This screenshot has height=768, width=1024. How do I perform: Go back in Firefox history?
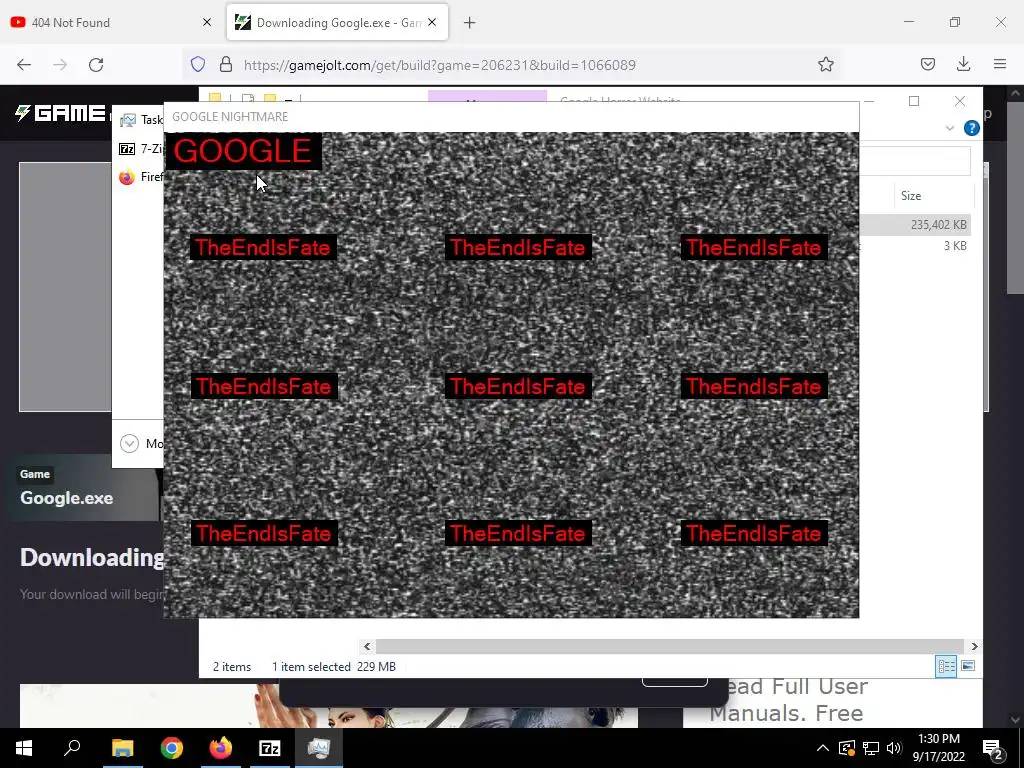click(24, 65)
